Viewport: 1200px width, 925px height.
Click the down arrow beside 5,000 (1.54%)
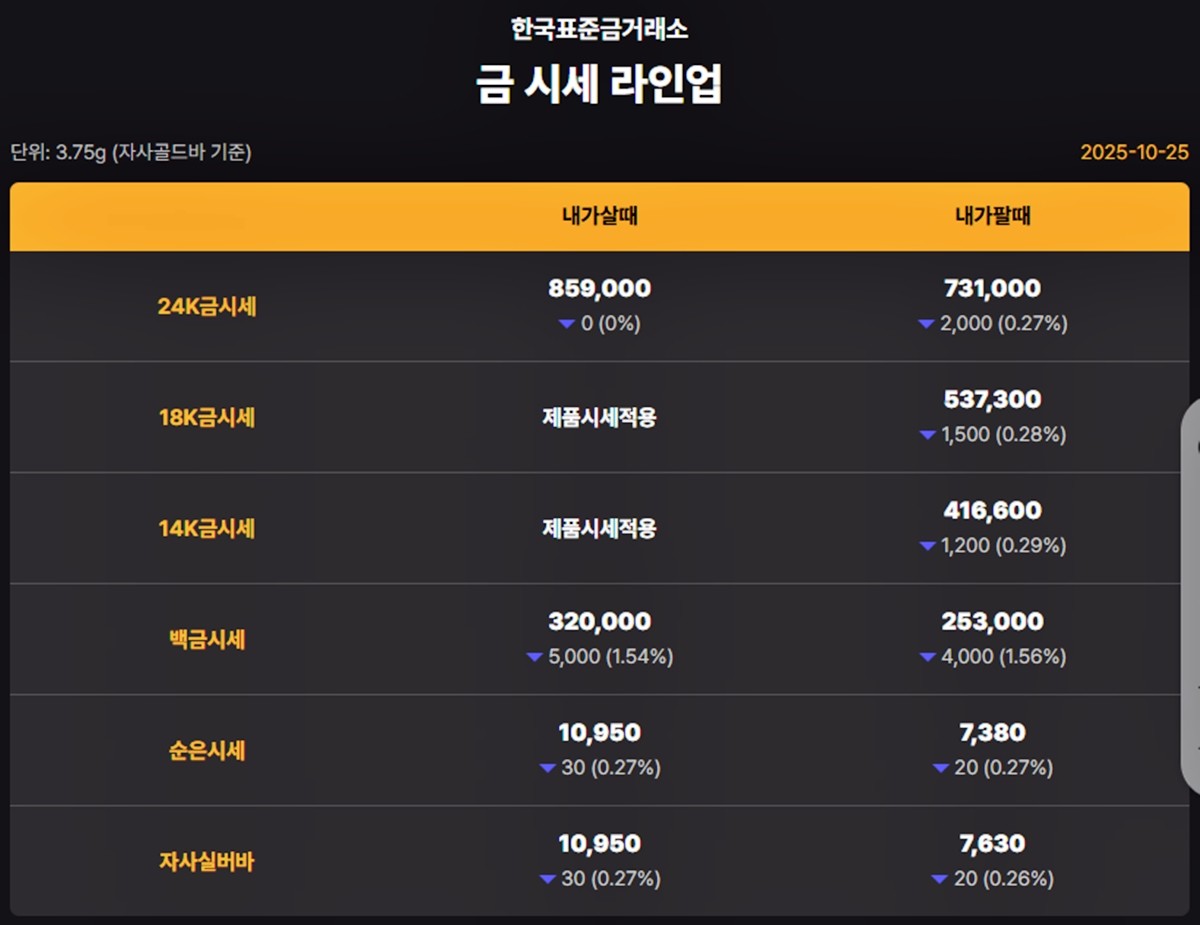(535, 657)
